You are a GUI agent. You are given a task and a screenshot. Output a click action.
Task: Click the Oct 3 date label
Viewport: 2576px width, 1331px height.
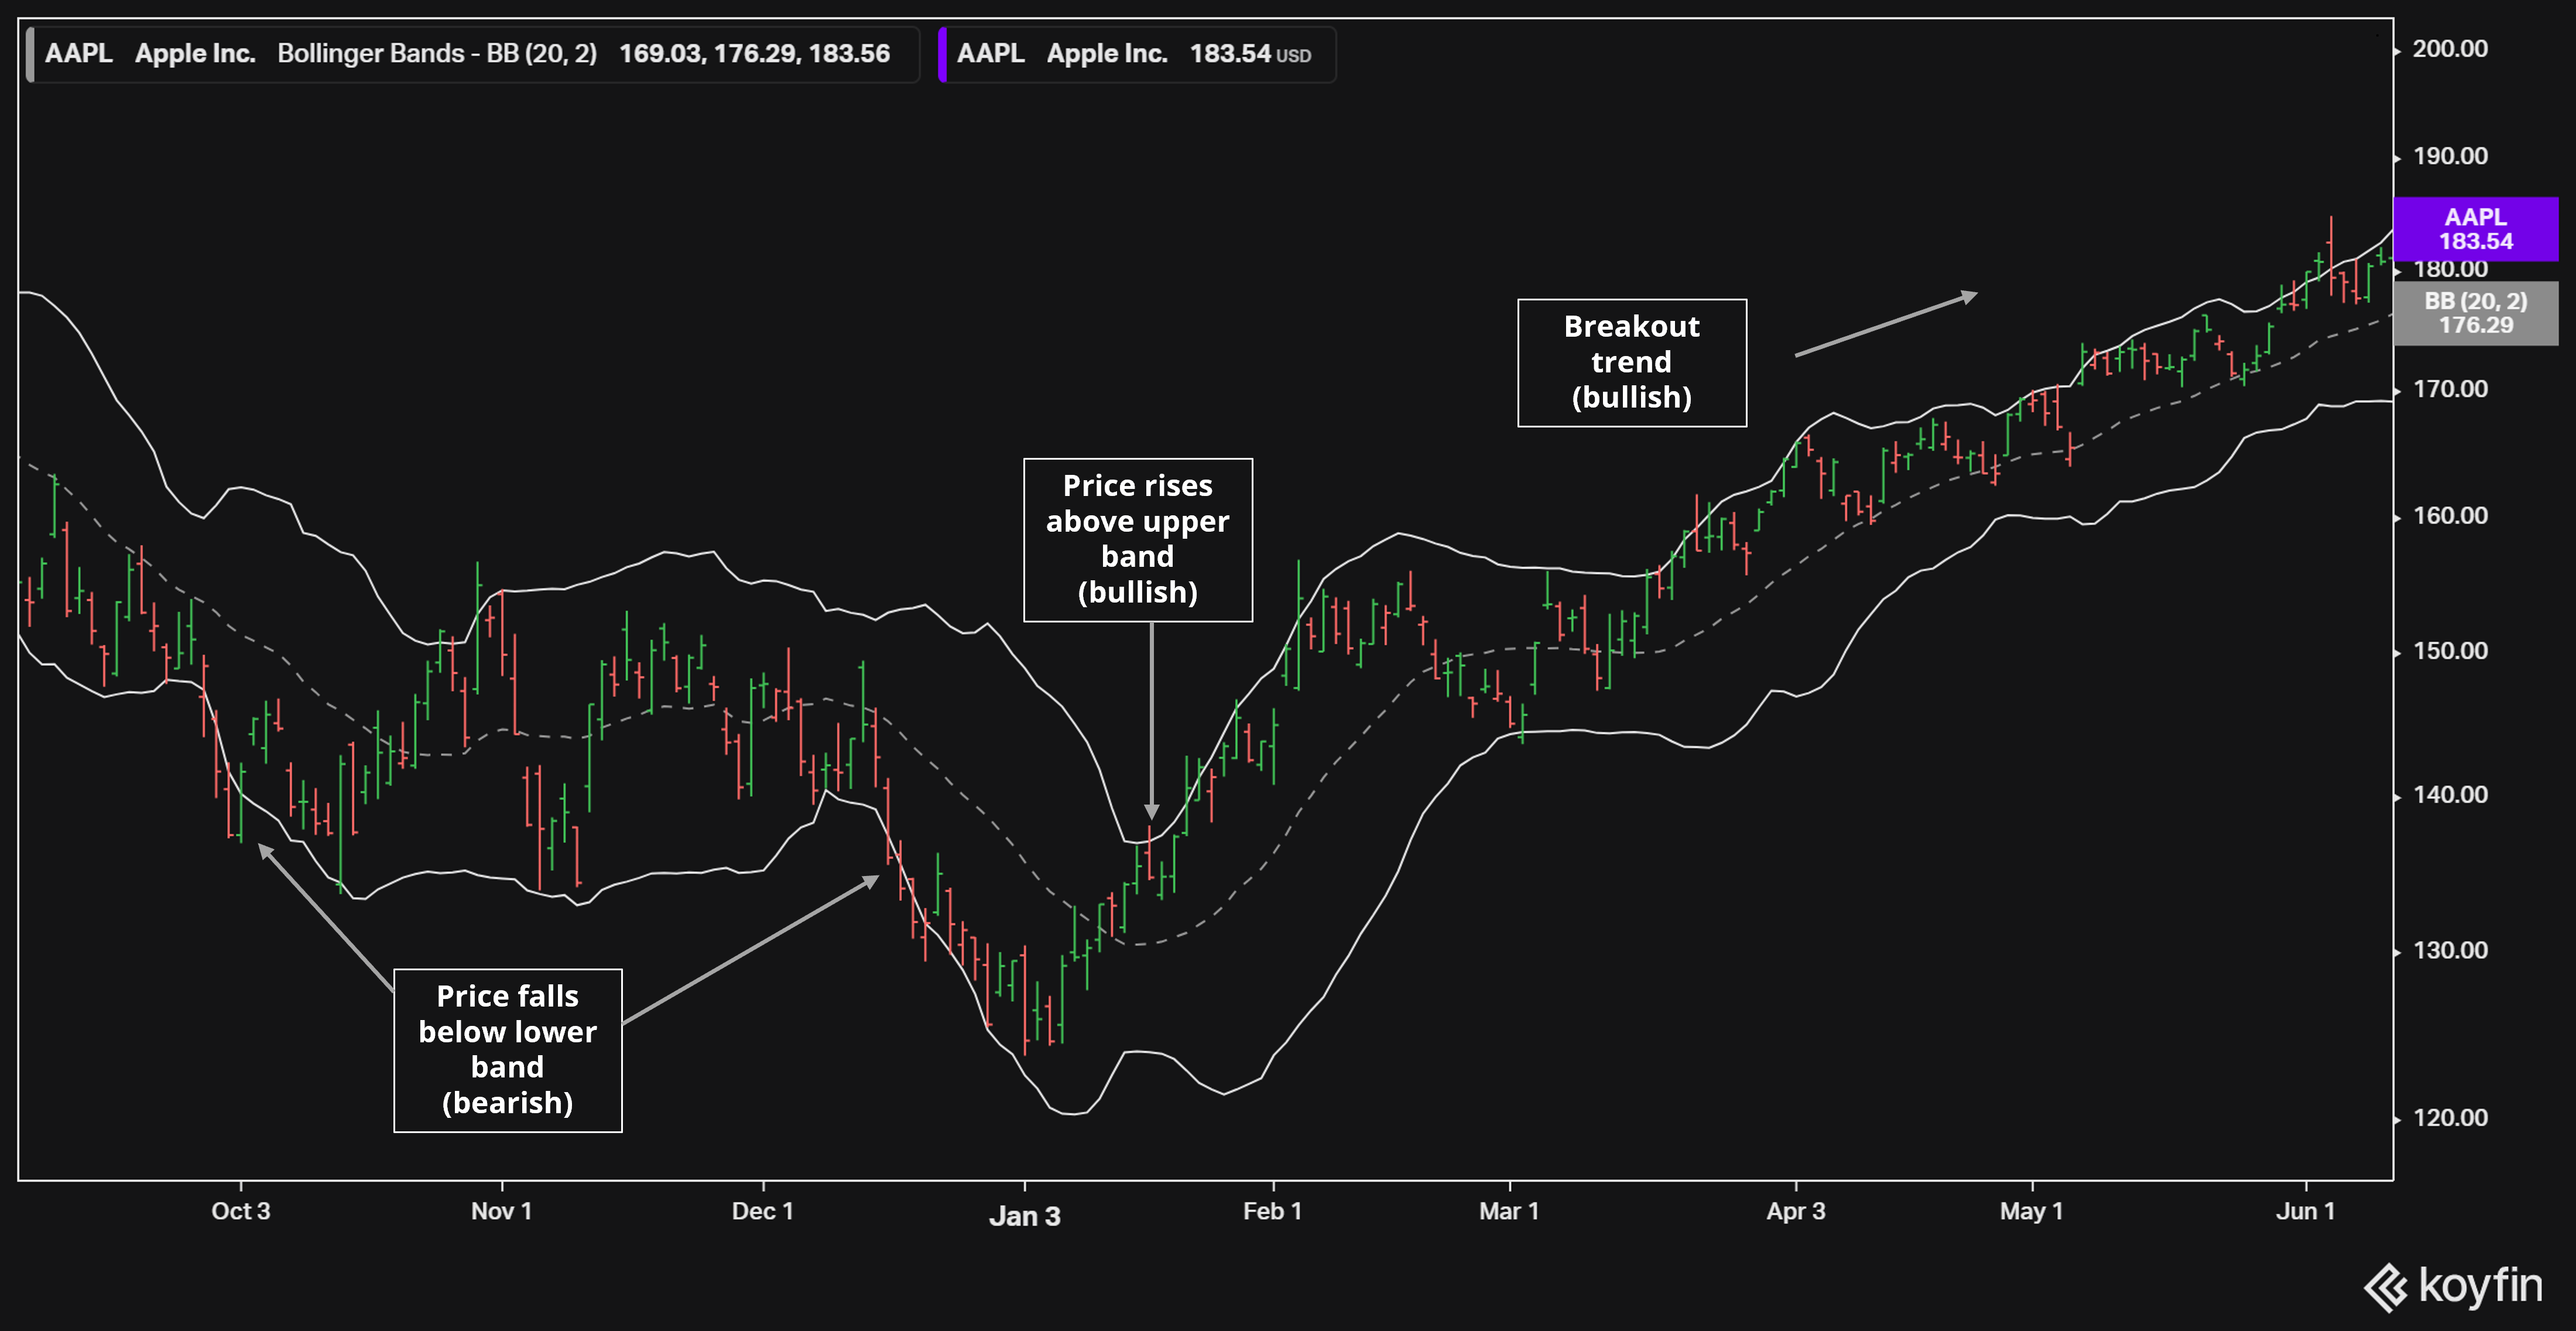240,1211
